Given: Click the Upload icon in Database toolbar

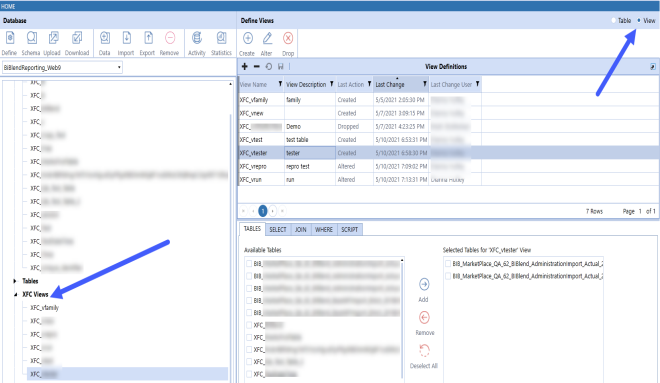Looking at the screenshot, I should [x=53, y=38].
